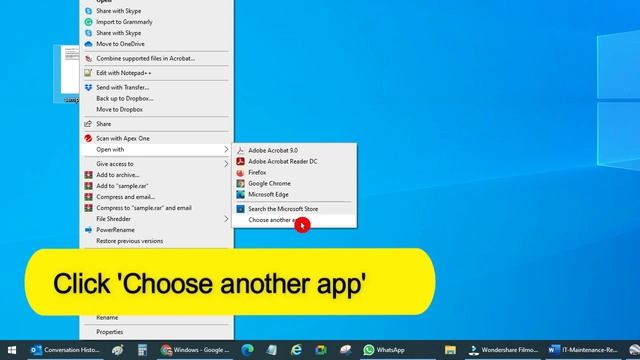Switch to Word IT-Maintenance document
Viewport: 640px width, 360px height.
pyautogui.click(x=583, y=350)
